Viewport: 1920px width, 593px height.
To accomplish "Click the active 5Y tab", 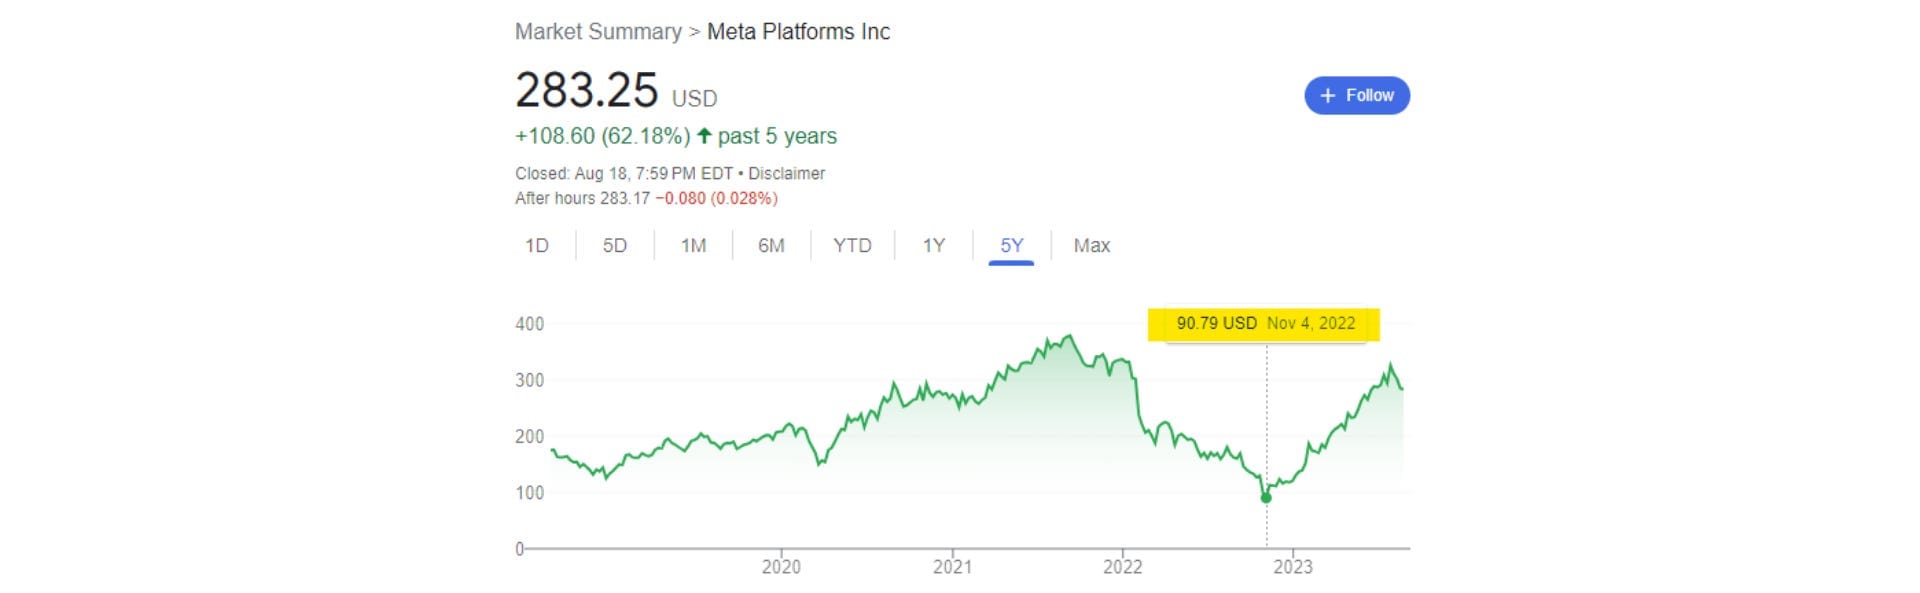I will point(1011,246).
